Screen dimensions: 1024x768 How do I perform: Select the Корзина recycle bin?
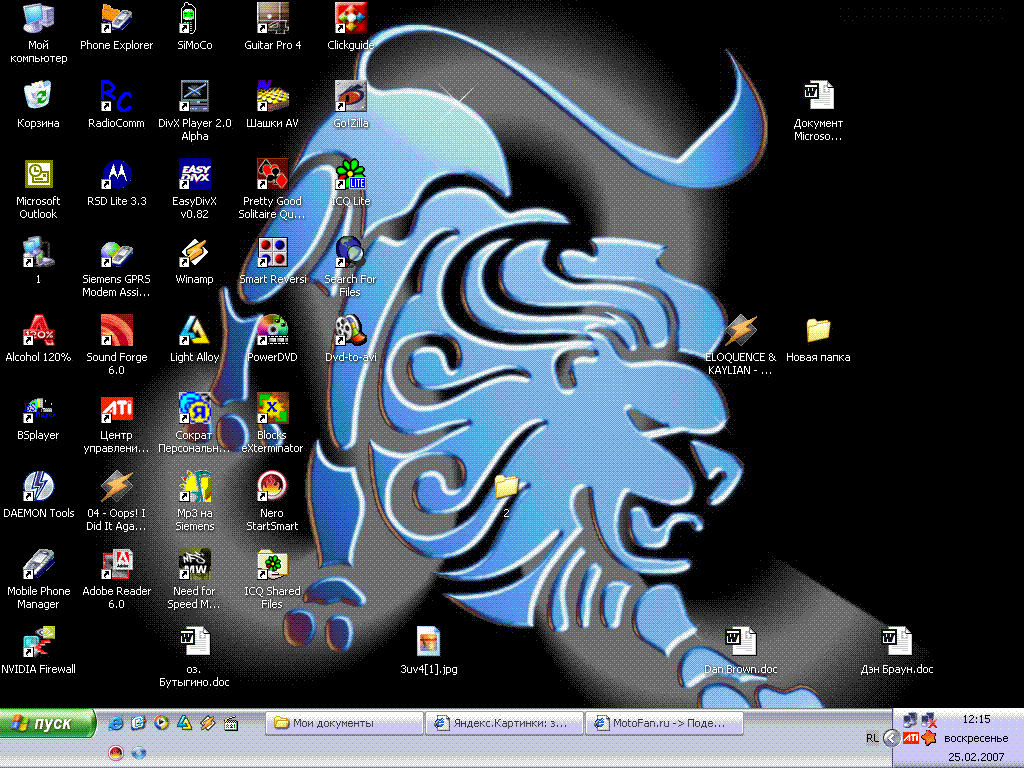point(38,96)
